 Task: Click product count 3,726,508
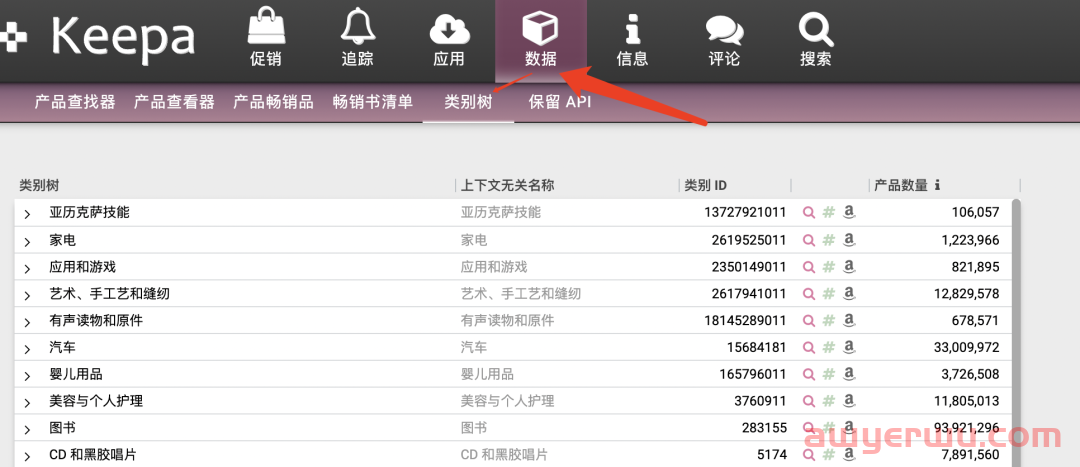[x=970, y=374]
